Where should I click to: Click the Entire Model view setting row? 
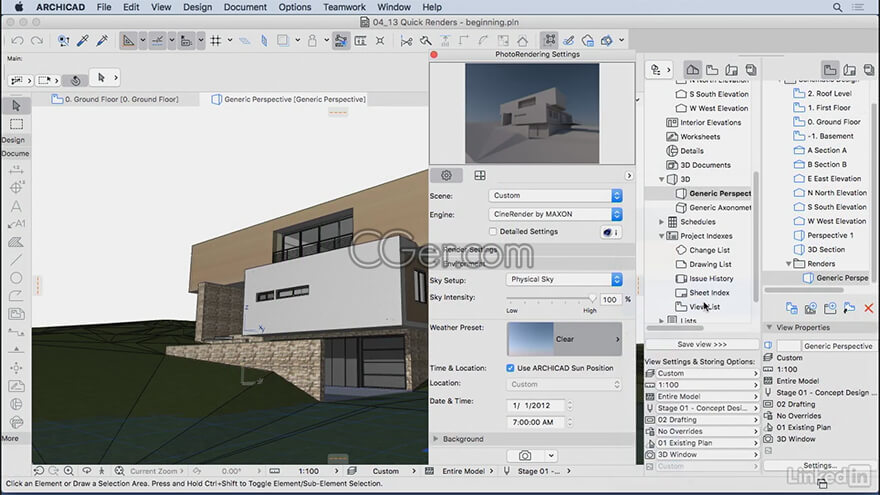pyautogui.click(x=702, y=396)
